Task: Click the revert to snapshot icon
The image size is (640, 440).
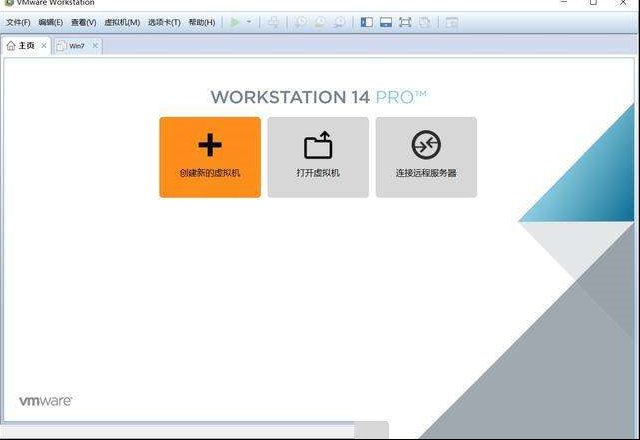Action: (x=320, y=22)
